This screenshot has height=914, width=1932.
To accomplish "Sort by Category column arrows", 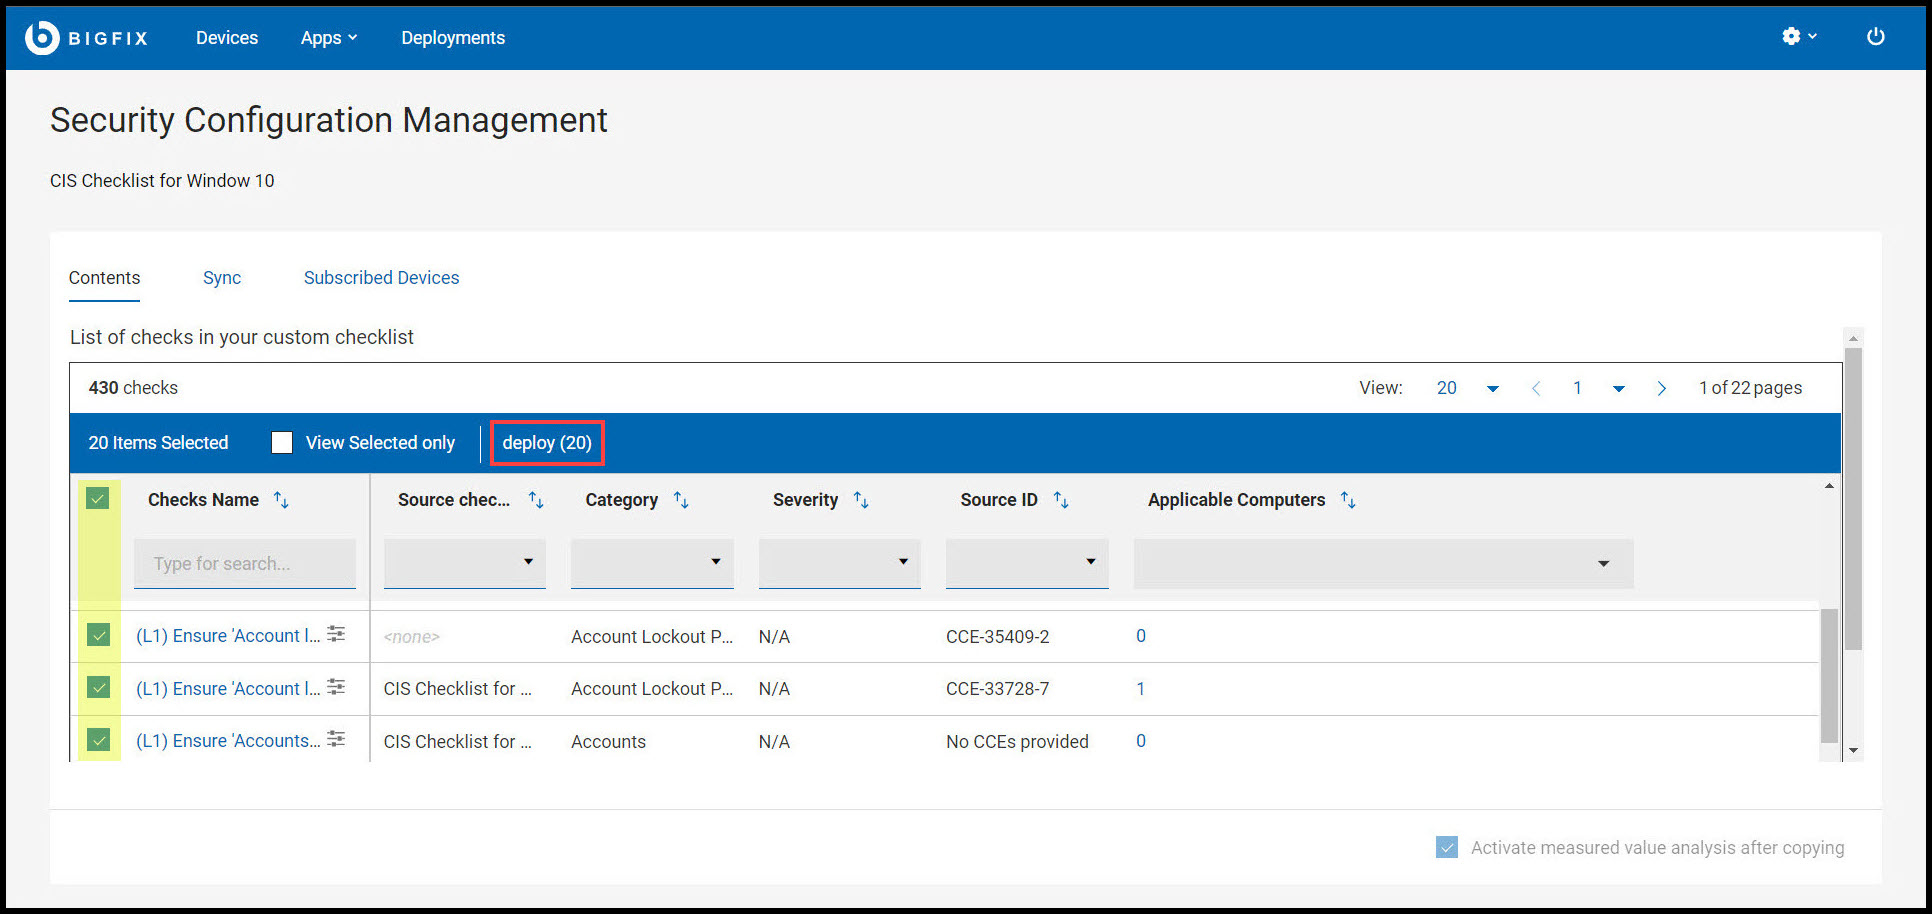I will click(681, 500).
